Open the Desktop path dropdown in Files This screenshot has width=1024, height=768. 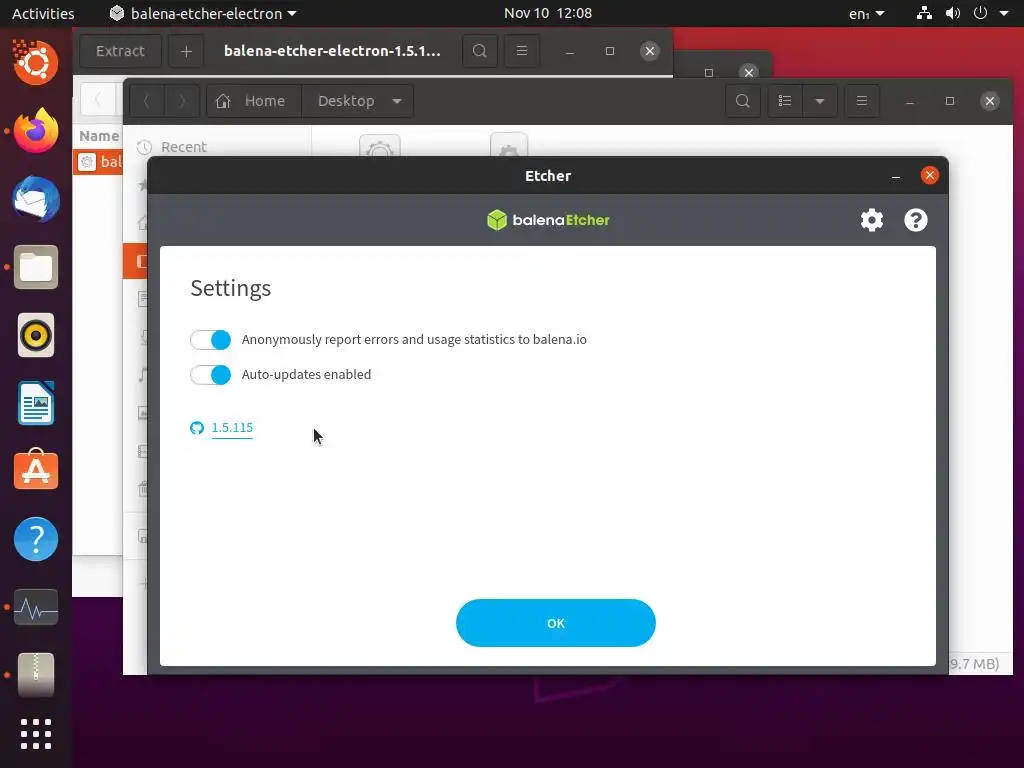358,101
